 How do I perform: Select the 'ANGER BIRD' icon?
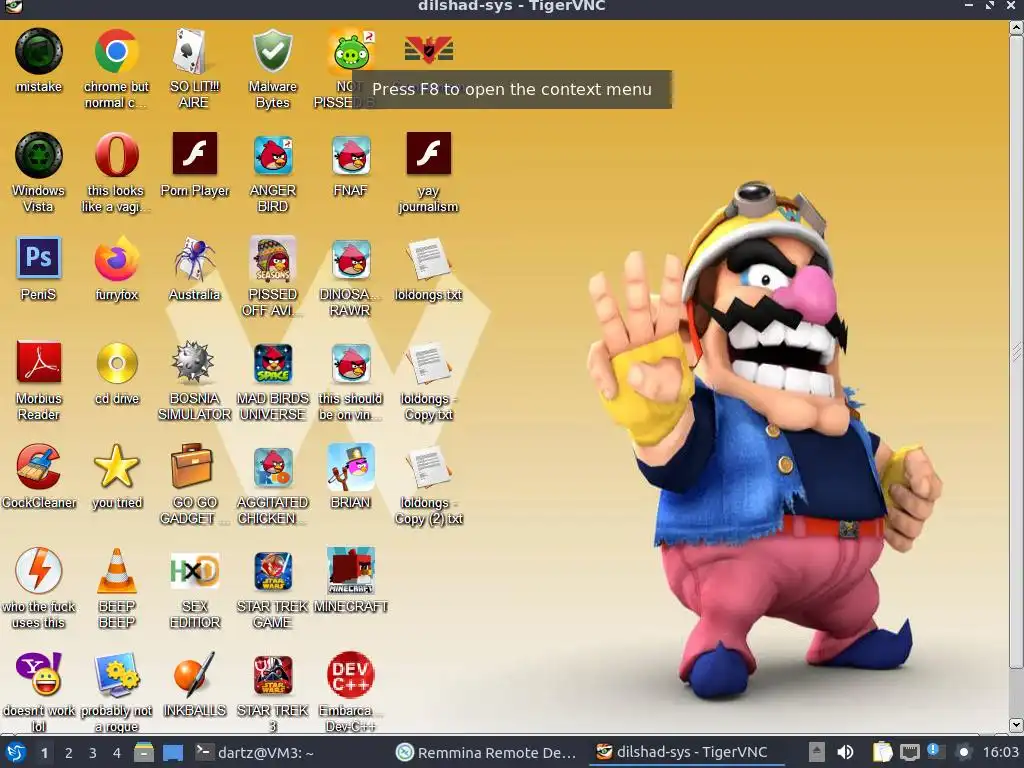click(272, 155)
